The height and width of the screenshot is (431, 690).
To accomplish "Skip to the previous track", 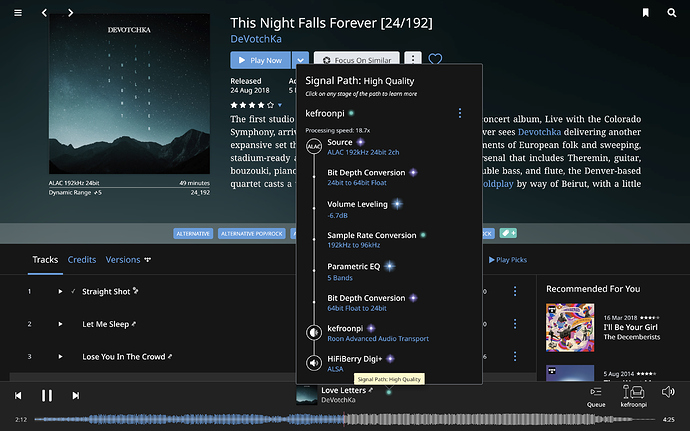I will click(x=18, y=396).
